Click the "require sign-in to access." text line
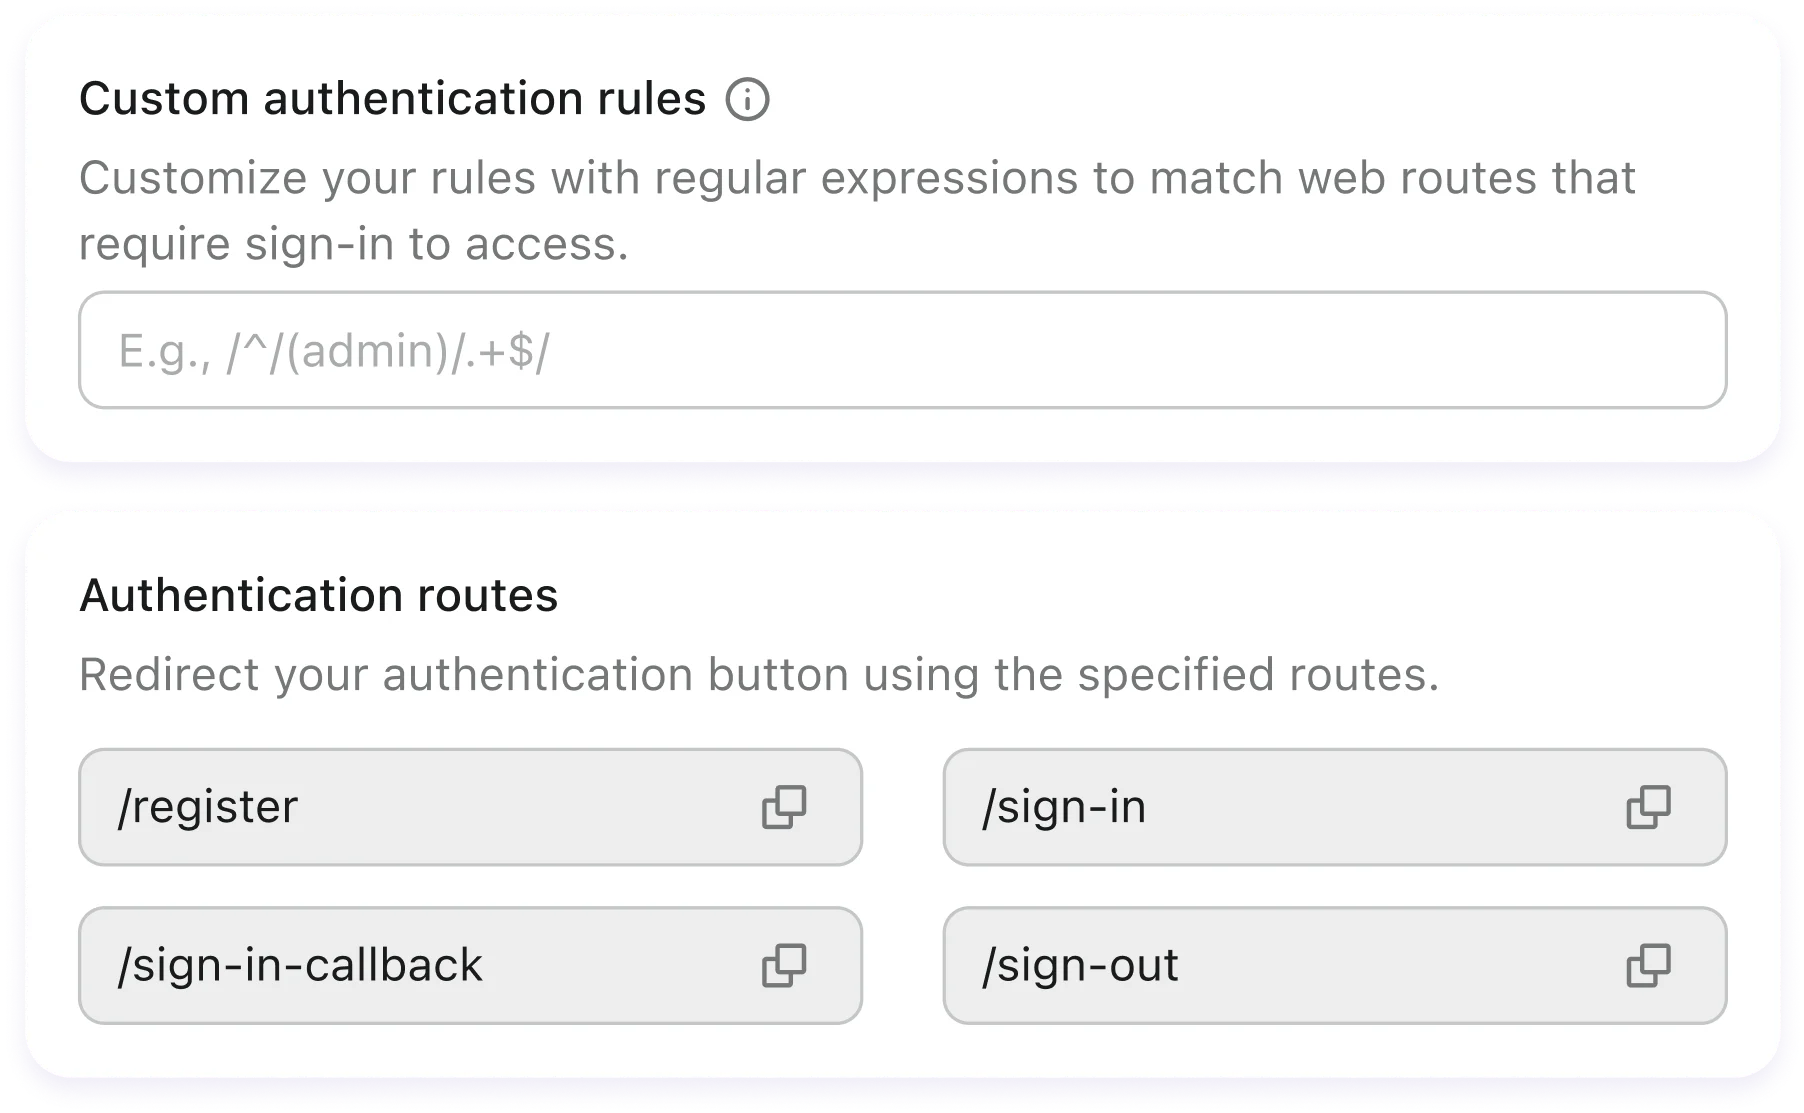Screen dimensions: 1804x1113 click(x=353, y=244)
